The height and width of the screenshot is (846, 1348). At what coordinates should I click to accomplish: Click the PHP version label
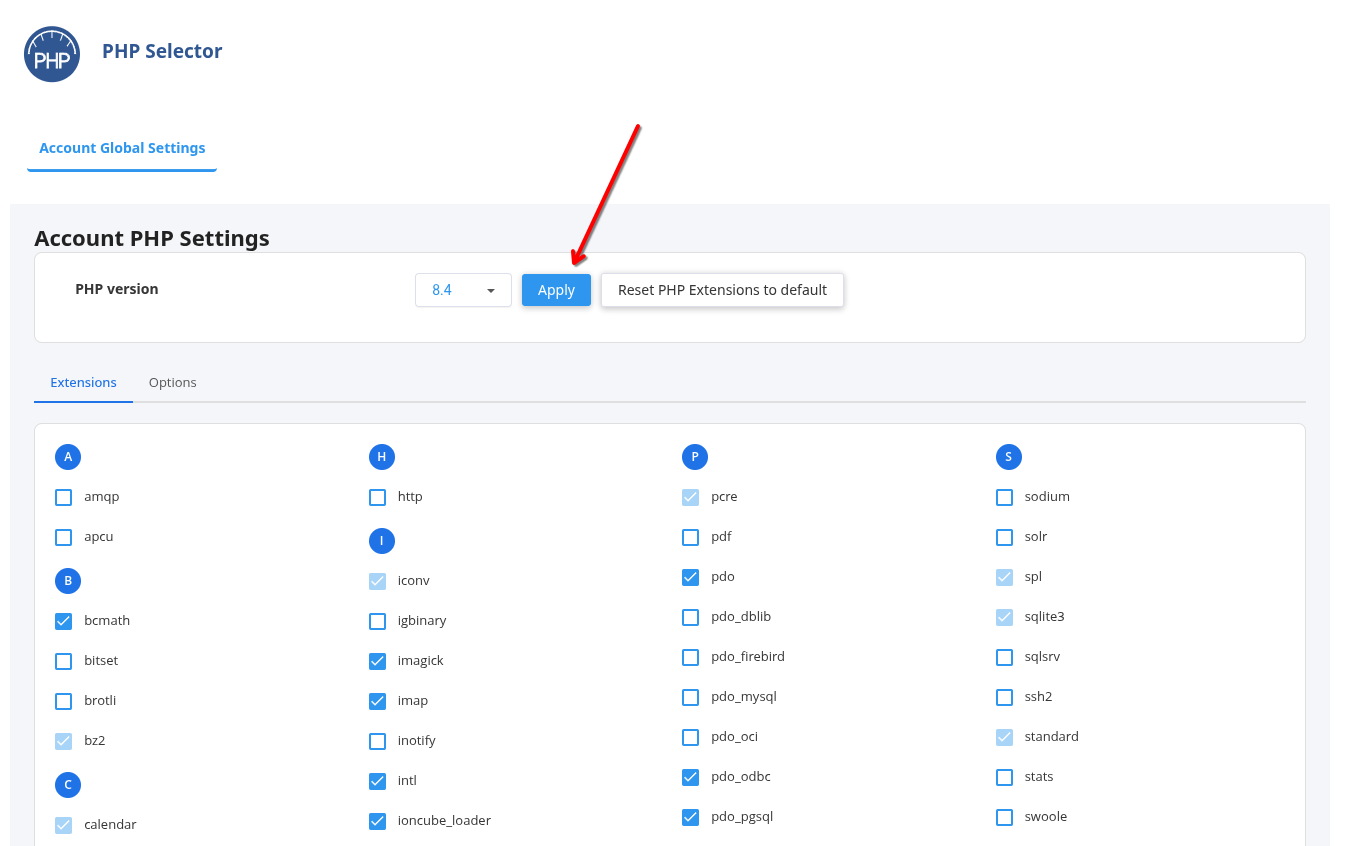click(x=117, y=289)
